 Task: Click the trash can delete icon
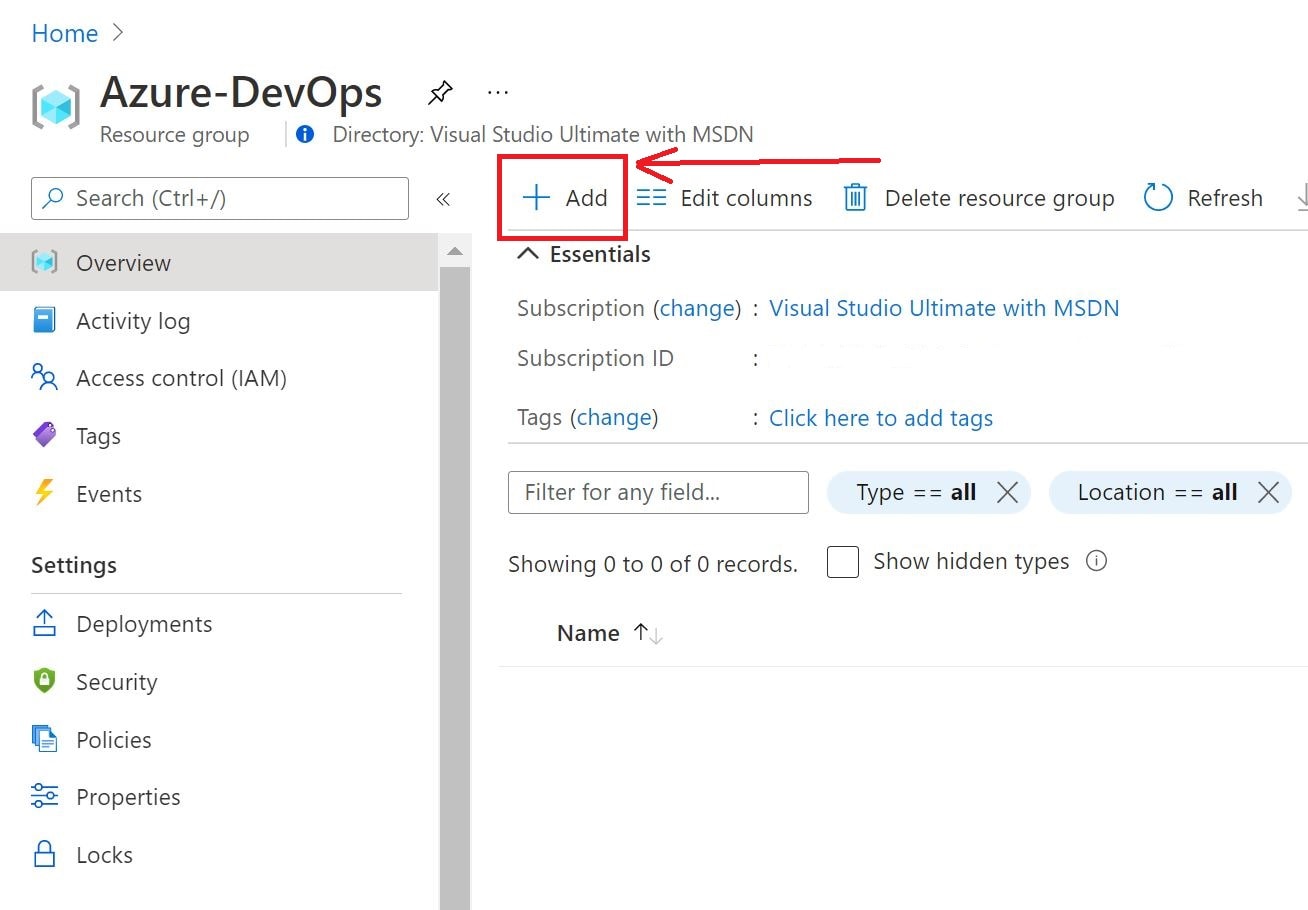pos(855,198)
